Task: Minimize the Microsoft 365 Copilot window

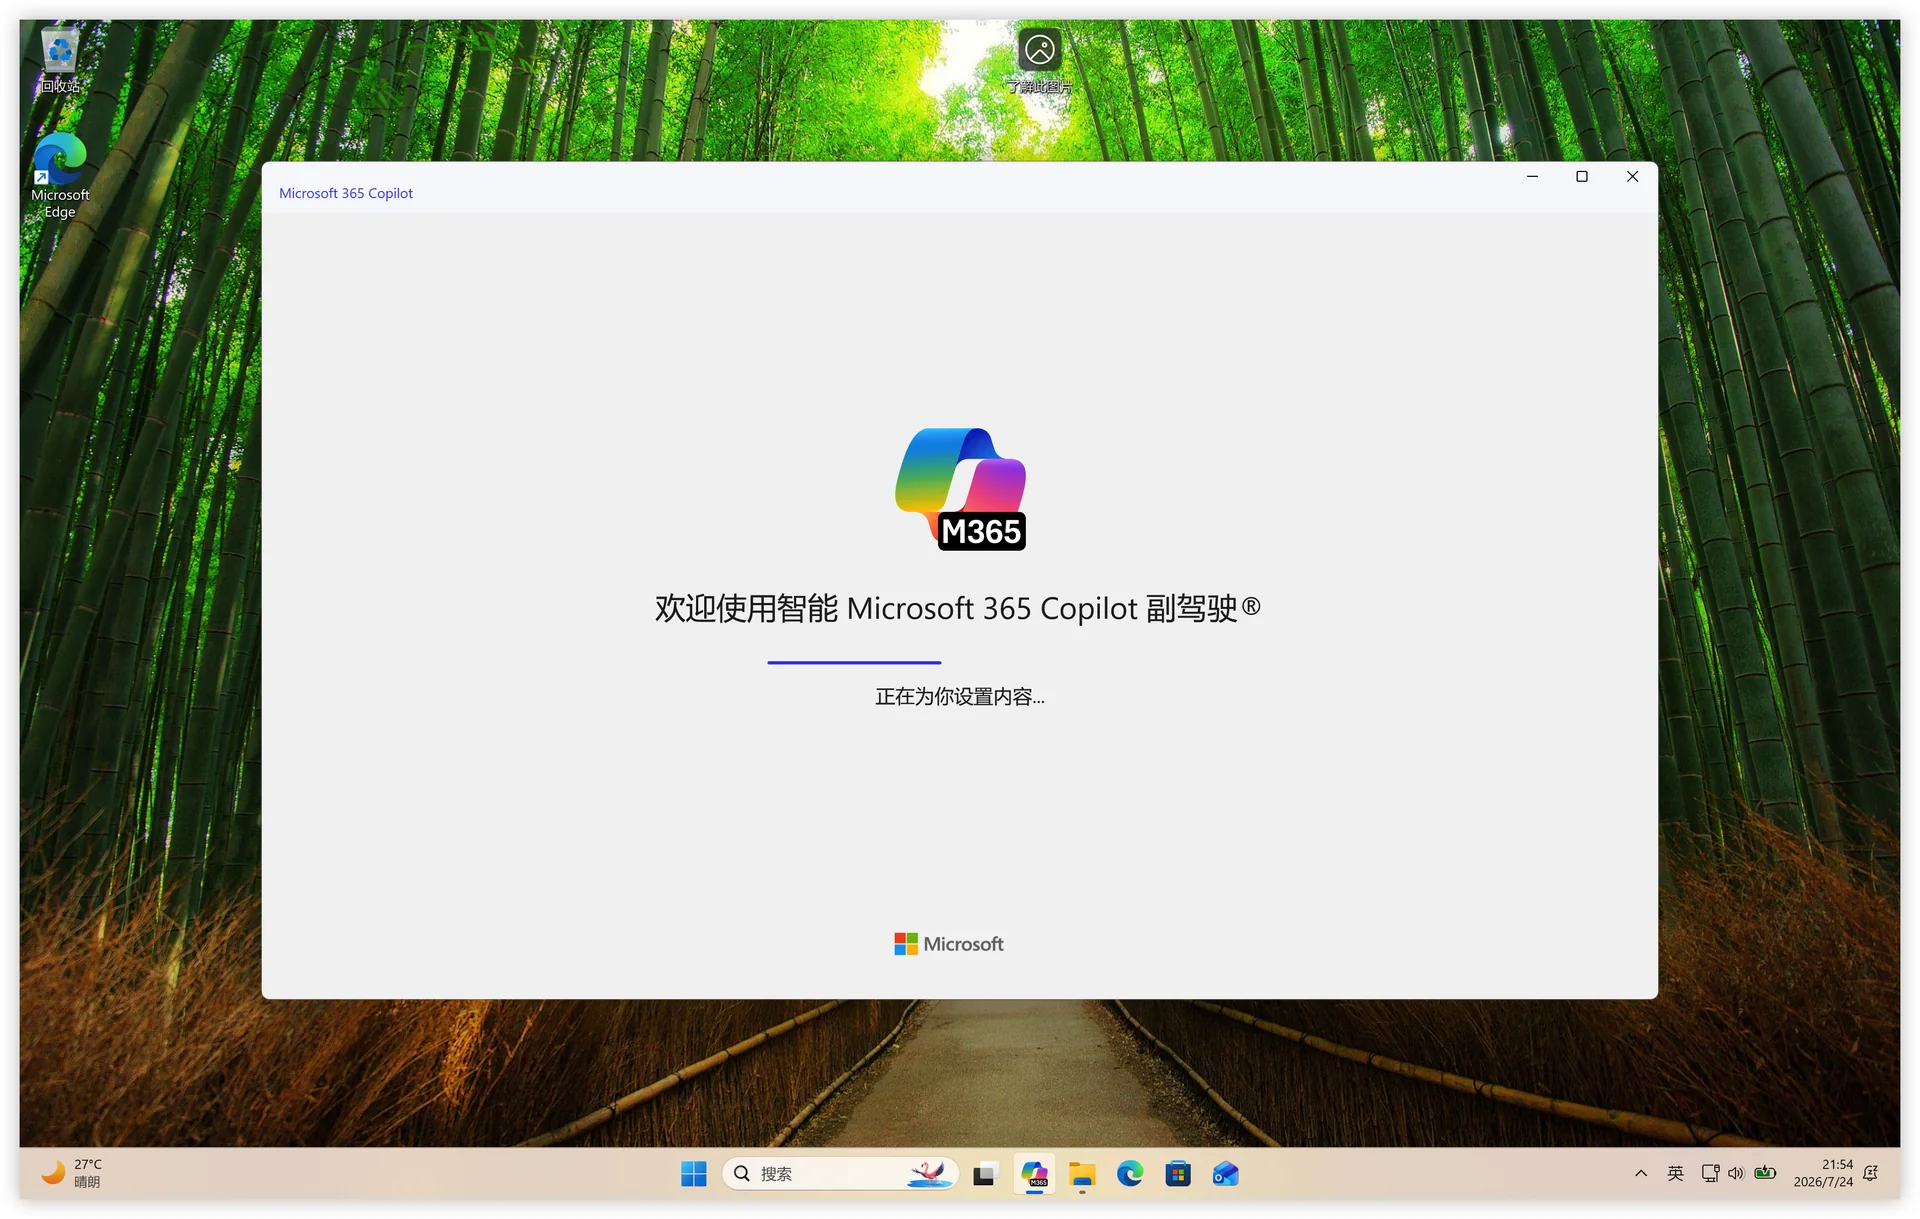Action: (1532, 177)
